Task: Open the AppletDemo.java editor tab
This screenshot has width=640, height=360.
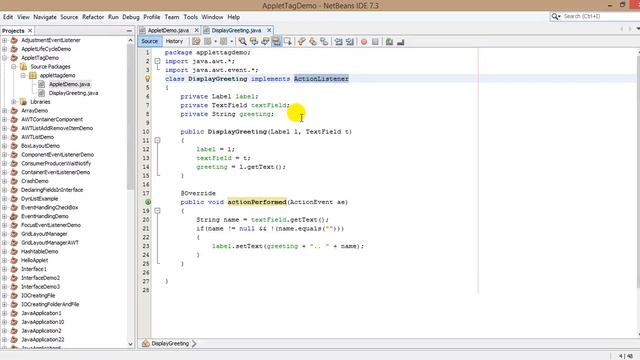Action: [x=168, y=30]
